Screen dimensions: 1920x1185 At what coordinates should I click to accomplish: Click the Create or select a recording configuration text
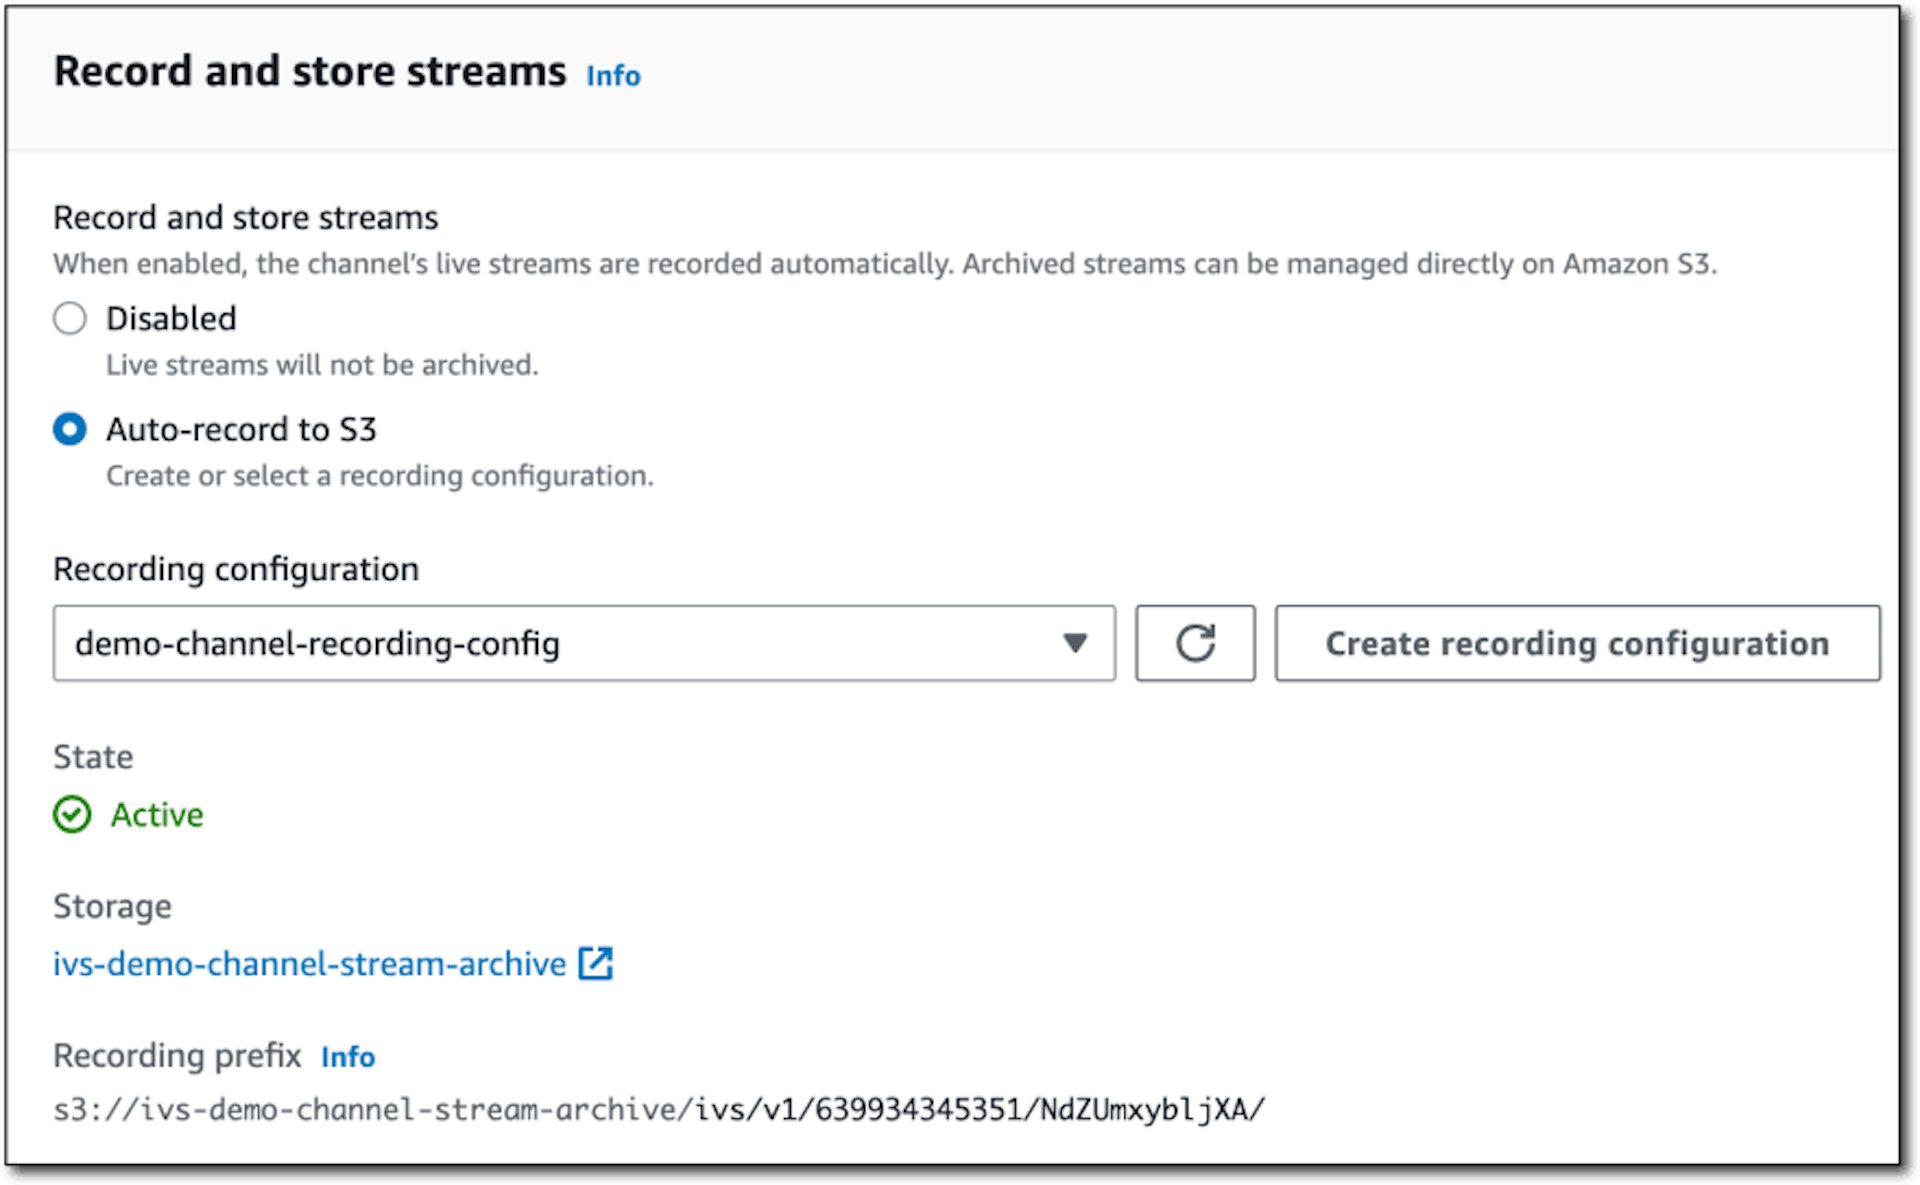click(x=380, y=476)
